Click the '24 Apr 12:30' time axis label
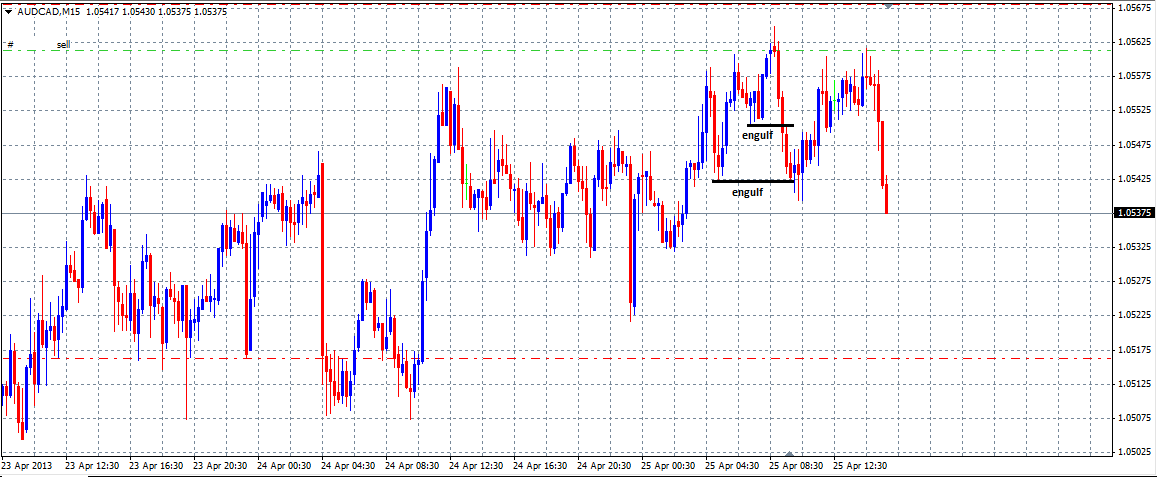 (x=475, y=466)
